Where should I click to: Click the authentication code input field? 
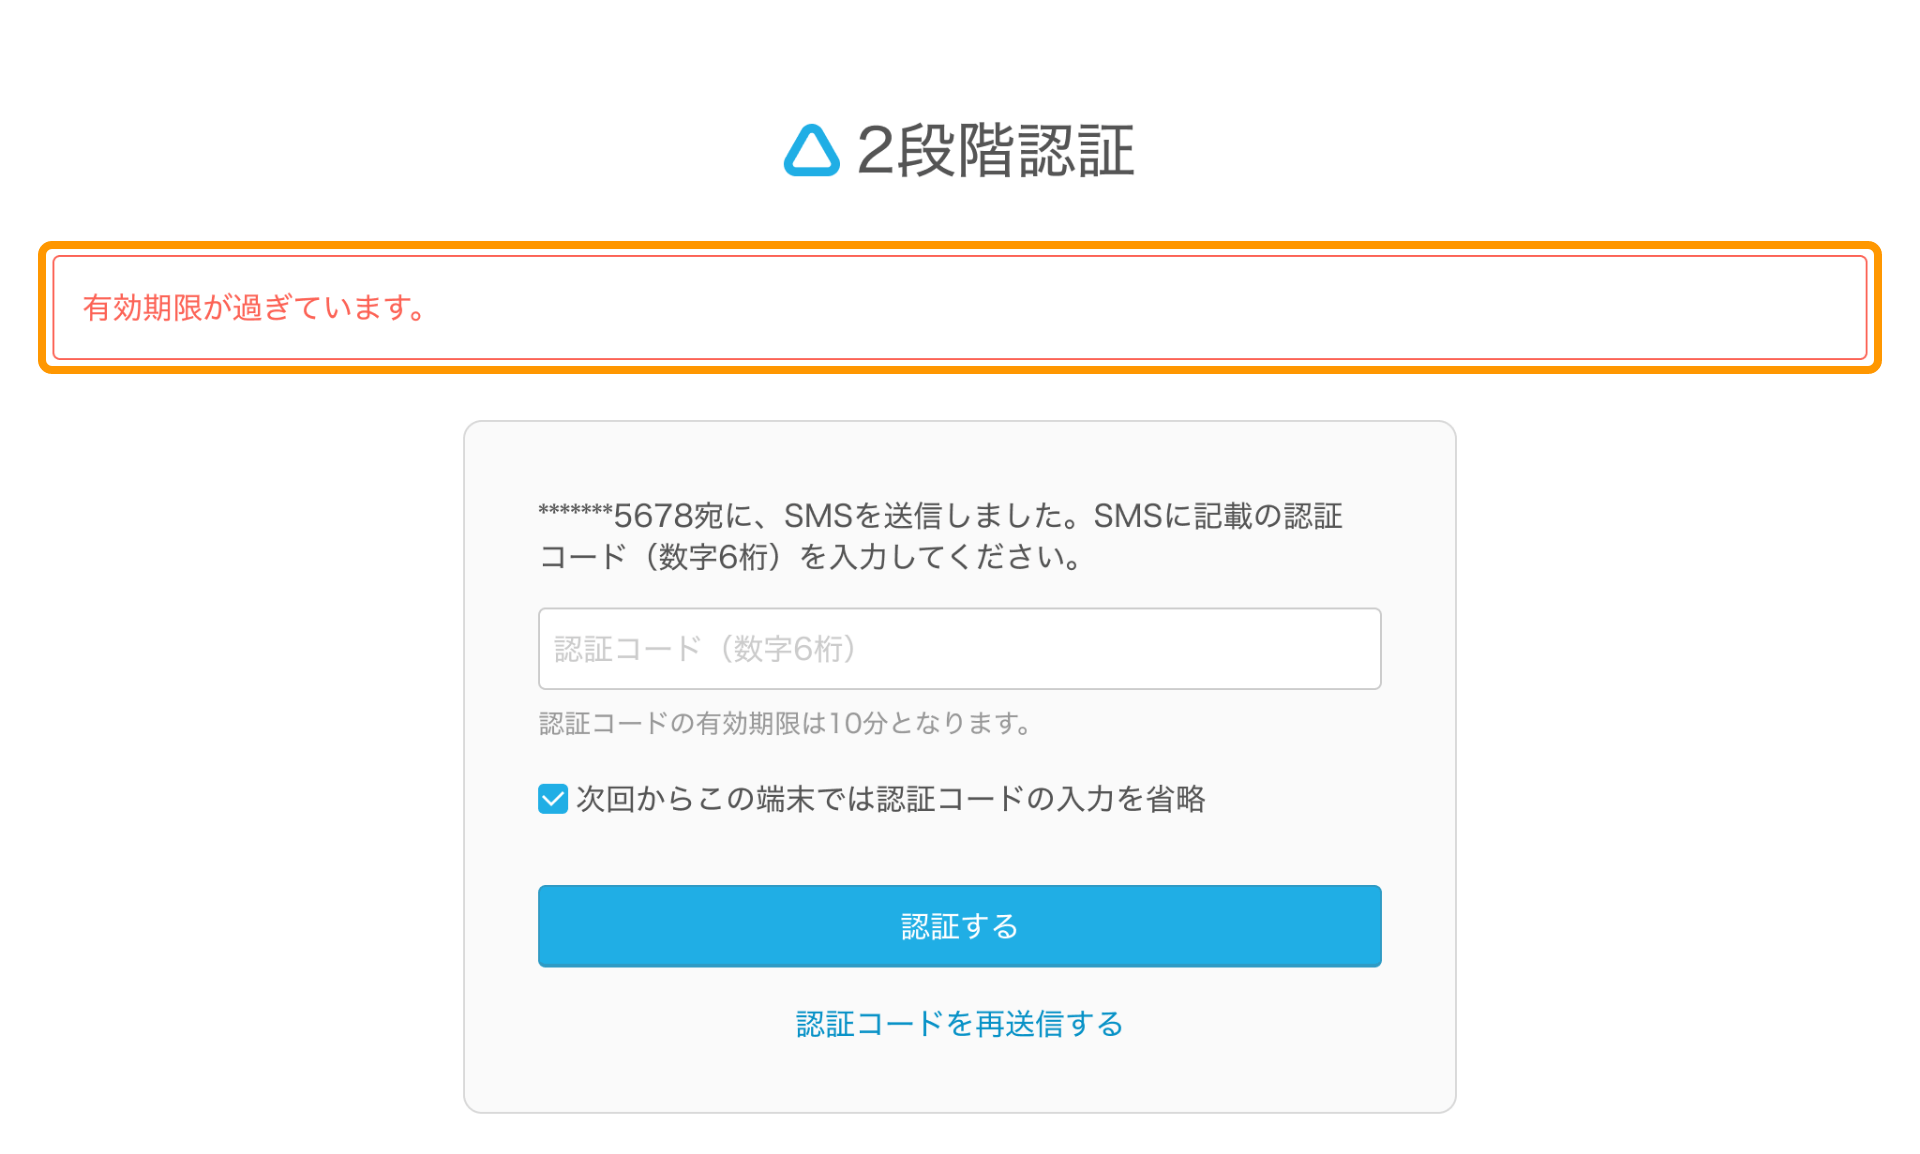coord(958,648)
